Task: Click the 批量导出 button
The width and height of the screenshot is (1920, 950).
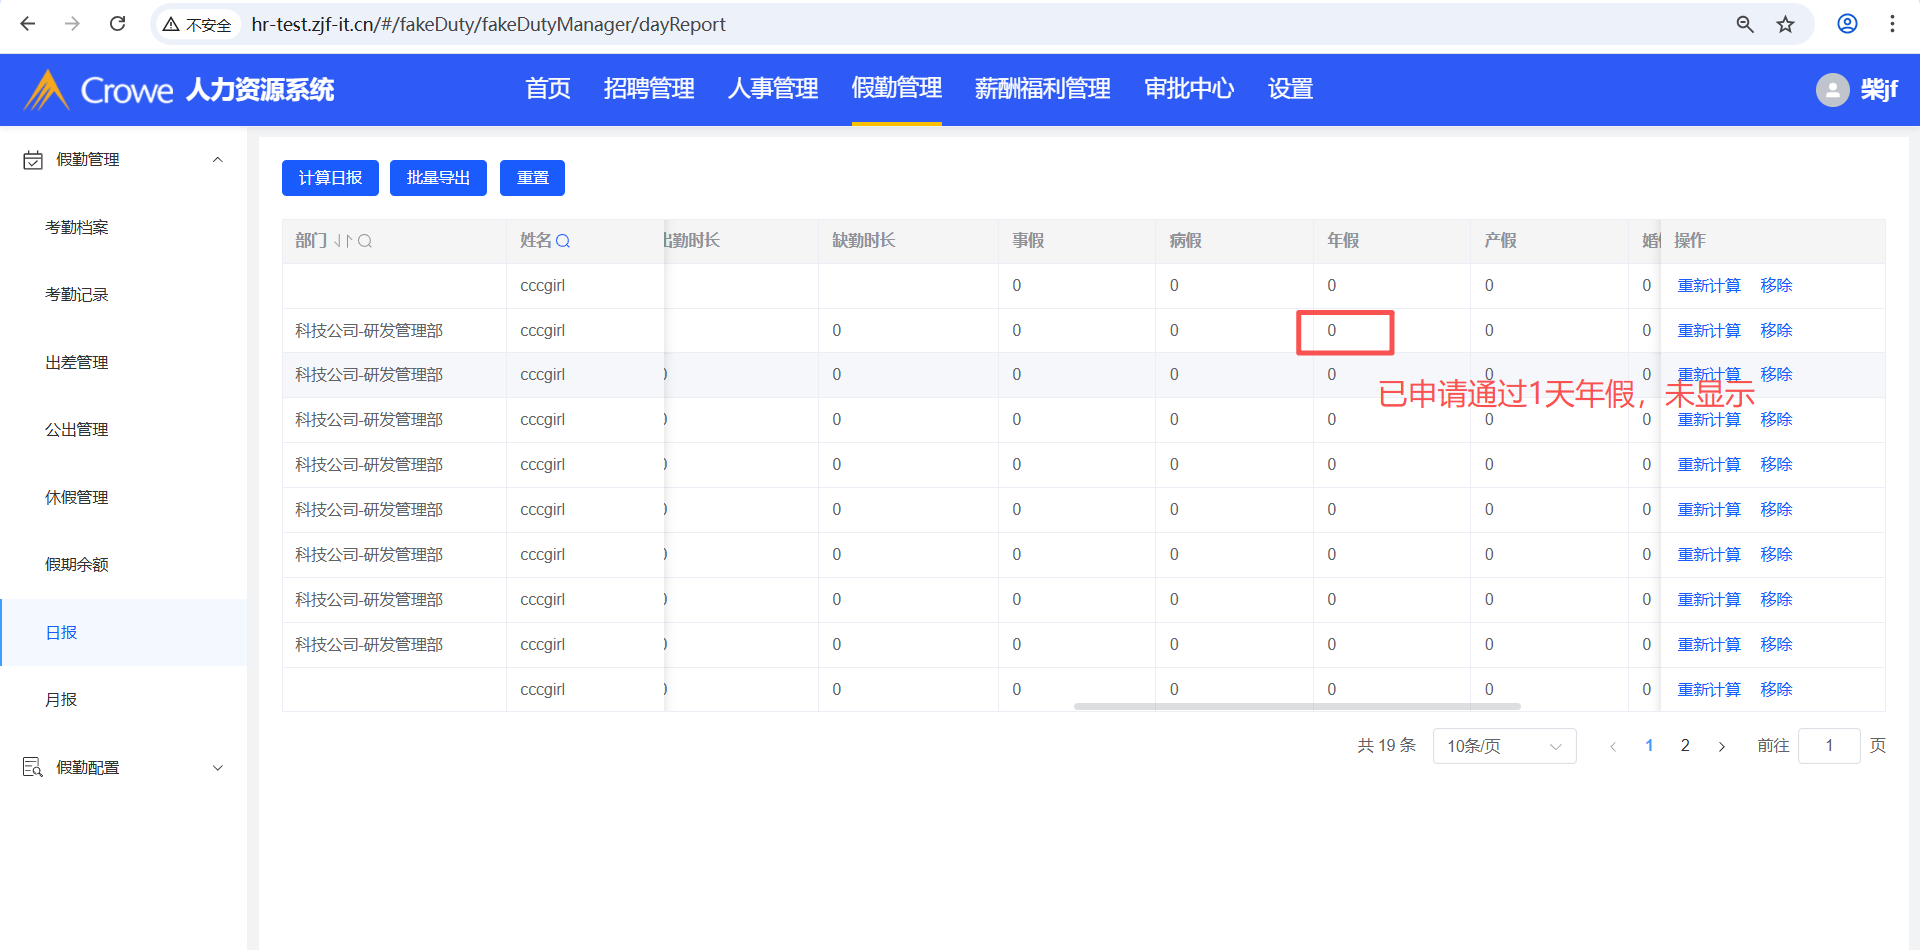Action: 438,178
